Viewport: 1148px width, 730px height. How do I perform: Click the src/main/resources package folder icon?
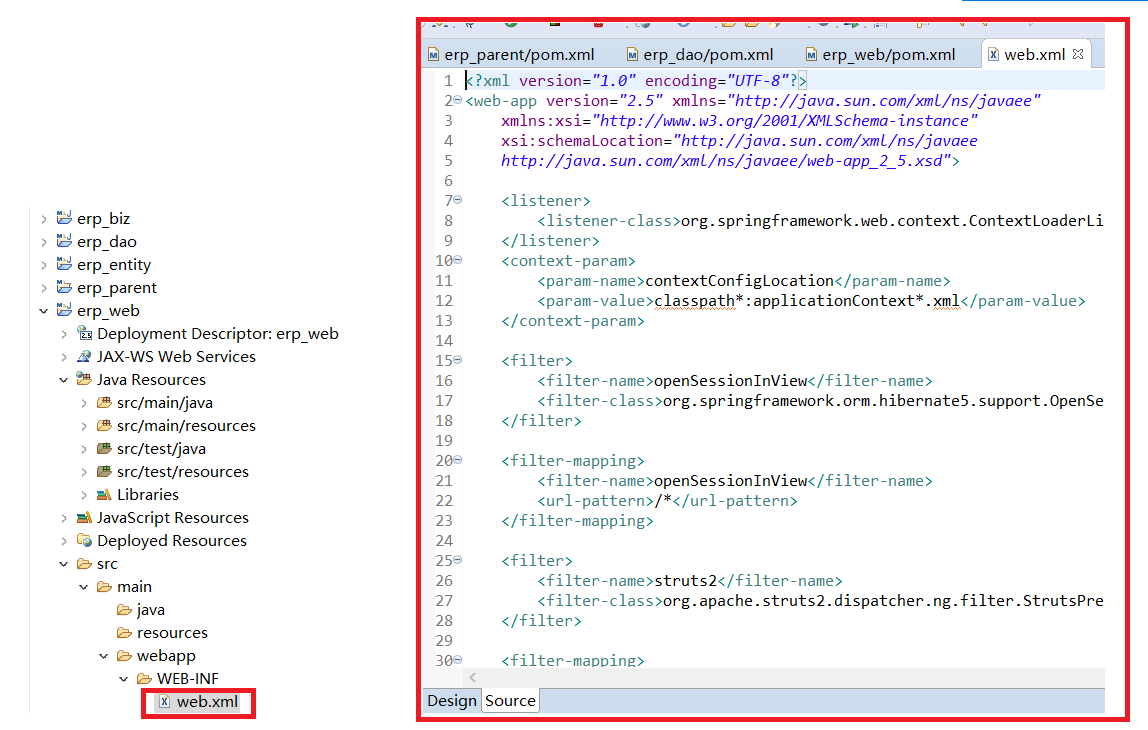tap(105, 425)
